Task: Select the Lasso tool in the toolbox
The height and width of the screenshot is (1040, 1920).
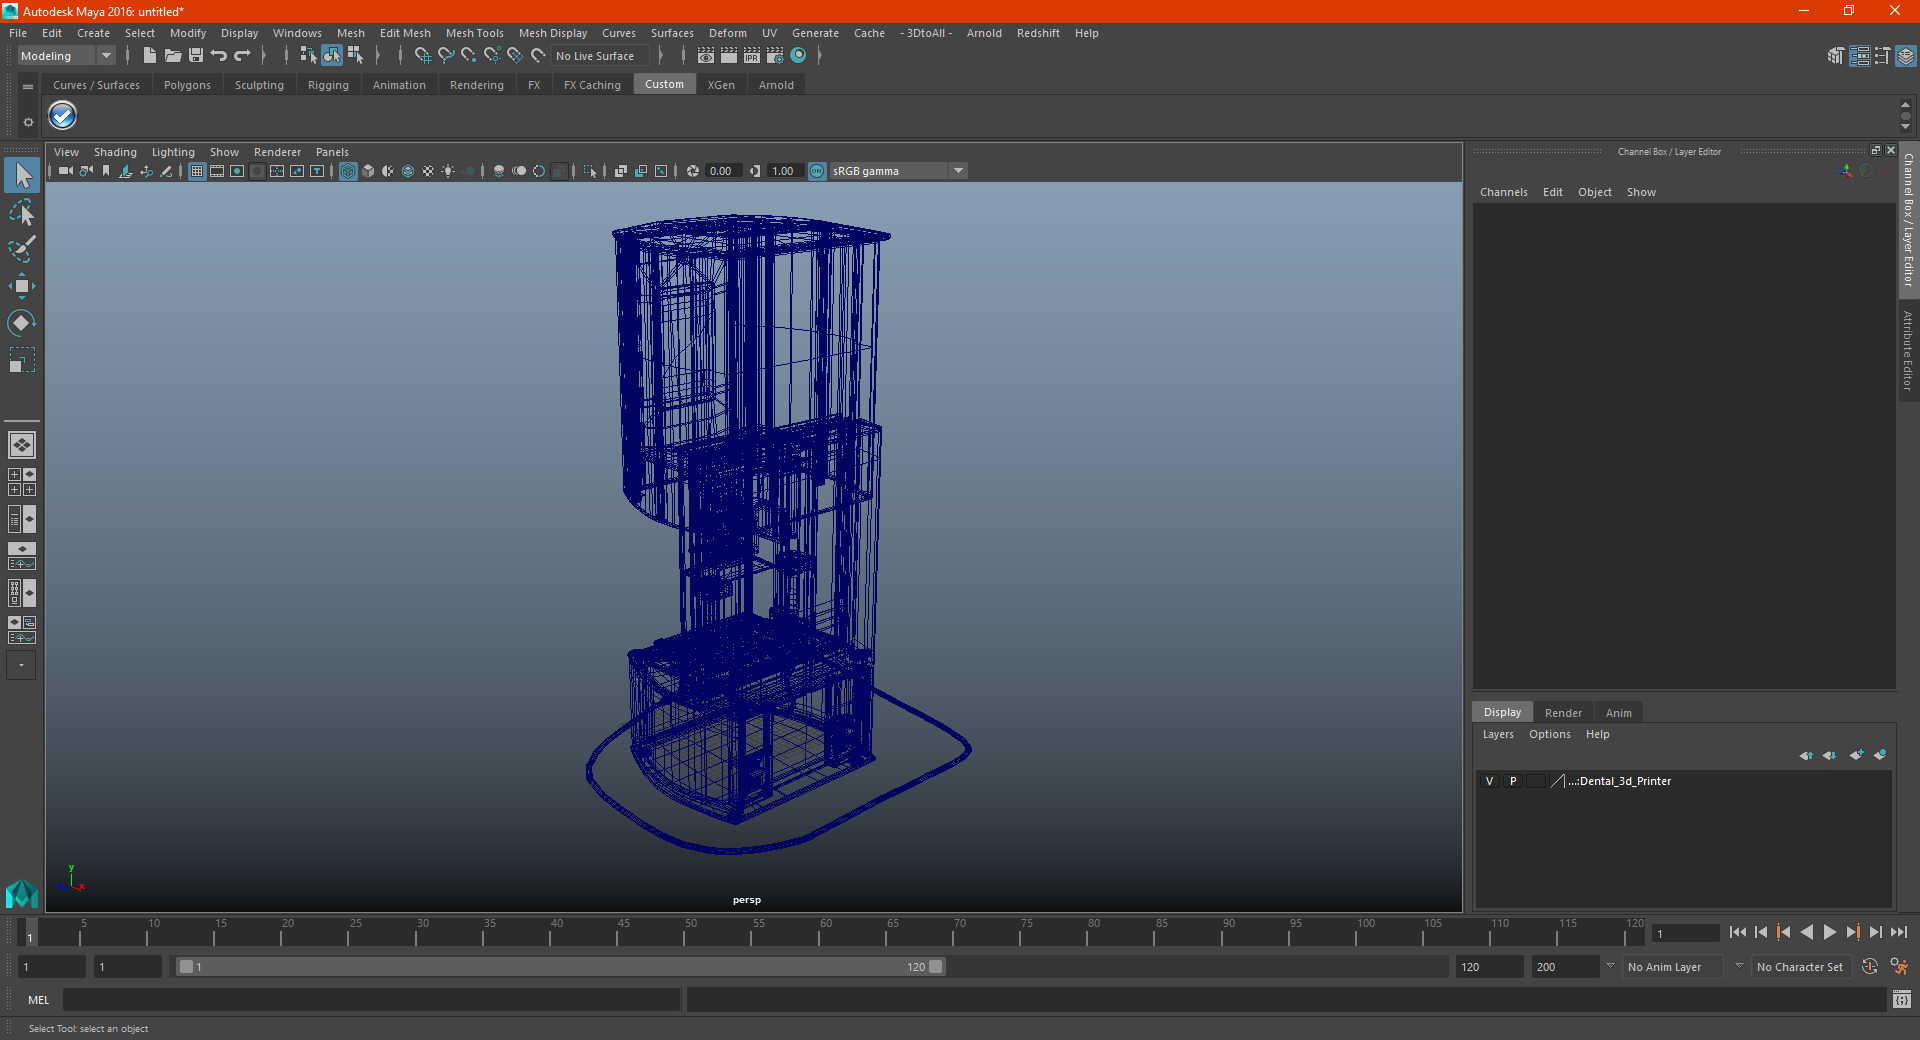Action: [22, 212]
